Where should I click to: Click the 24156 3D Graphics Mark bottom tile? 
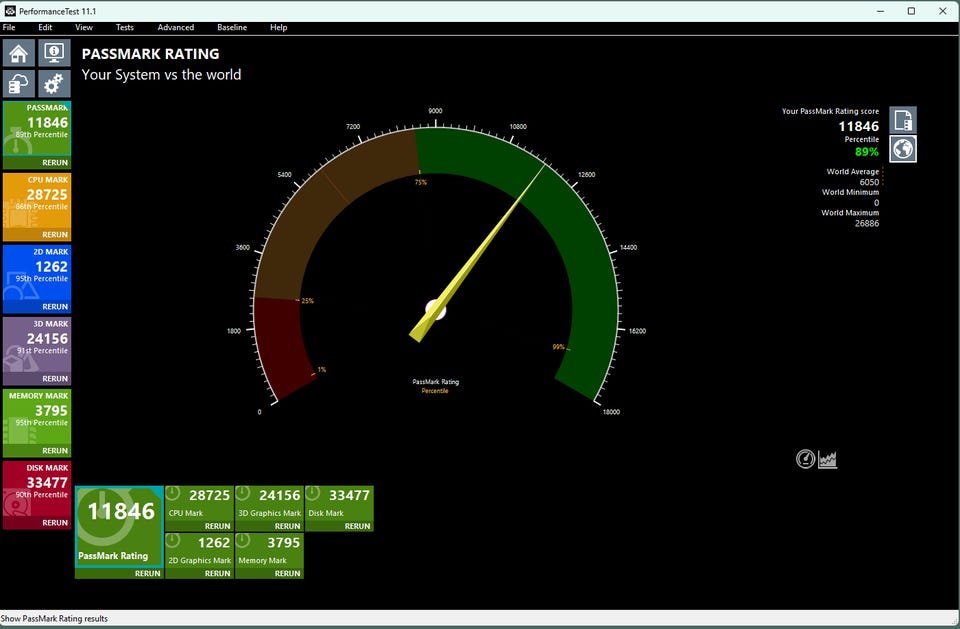tap(269, 503)
